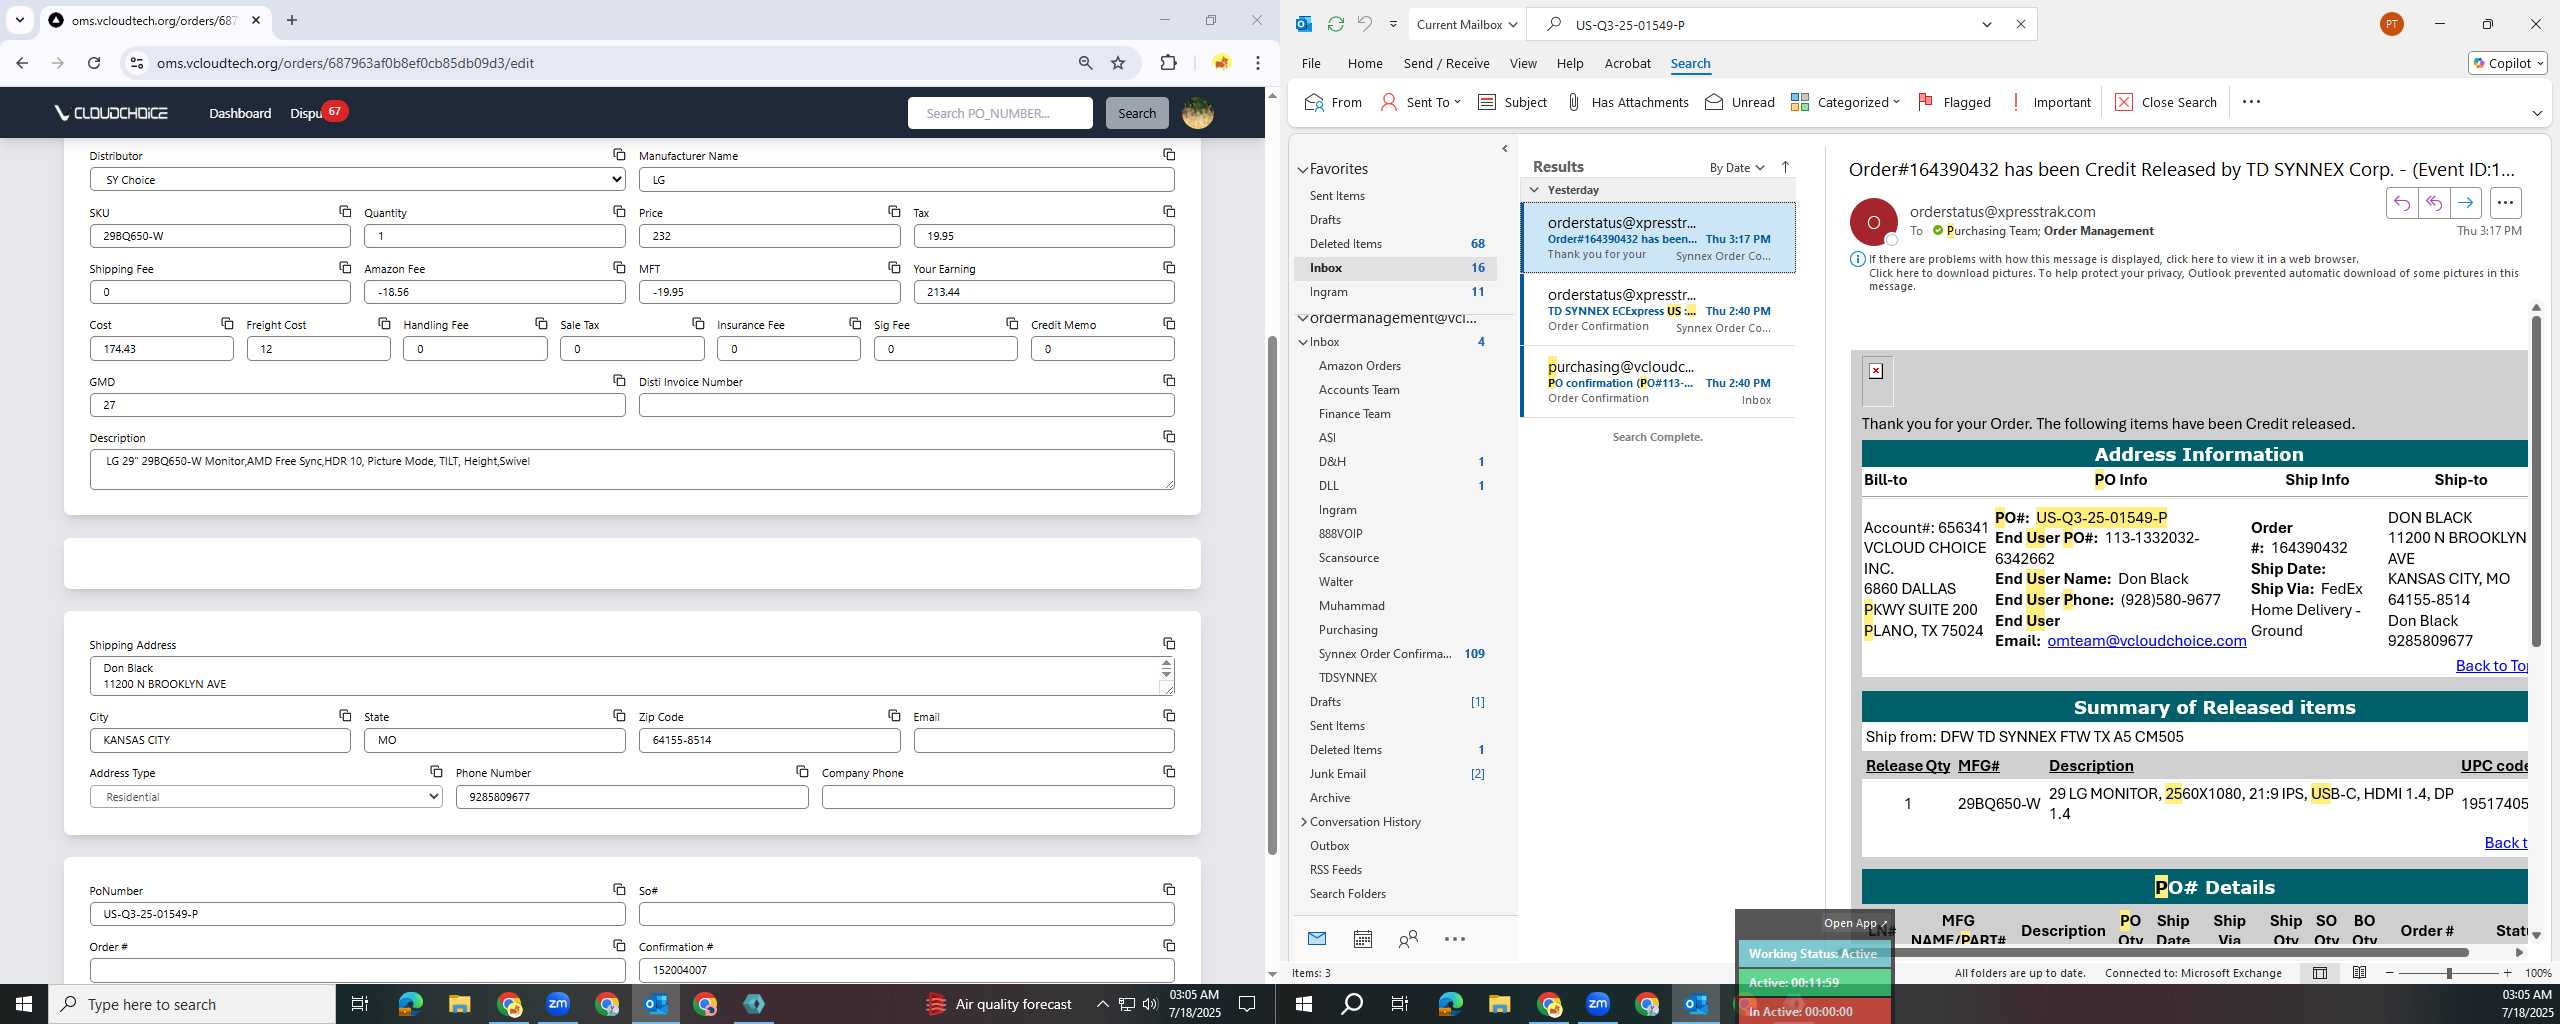Open more actions ellipsis in Outlook message

(2505, 203)
